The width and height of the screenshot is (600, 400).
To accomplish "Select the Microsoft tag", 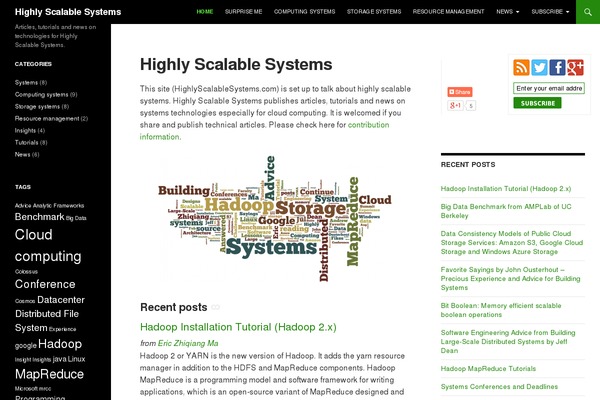I will click(x=26, y=389).
